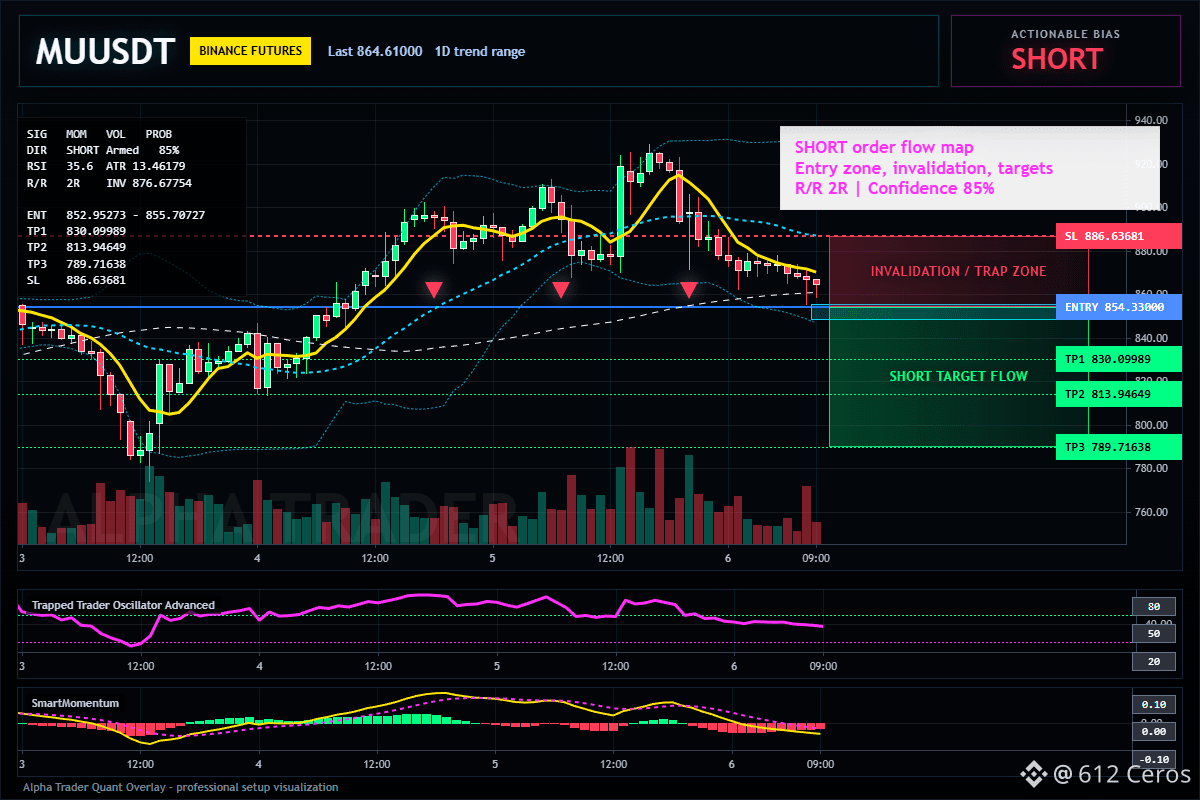
Task: Click the 'RSI 35.6 ATR 13.46179' stats row
Action: click(106, 165)
